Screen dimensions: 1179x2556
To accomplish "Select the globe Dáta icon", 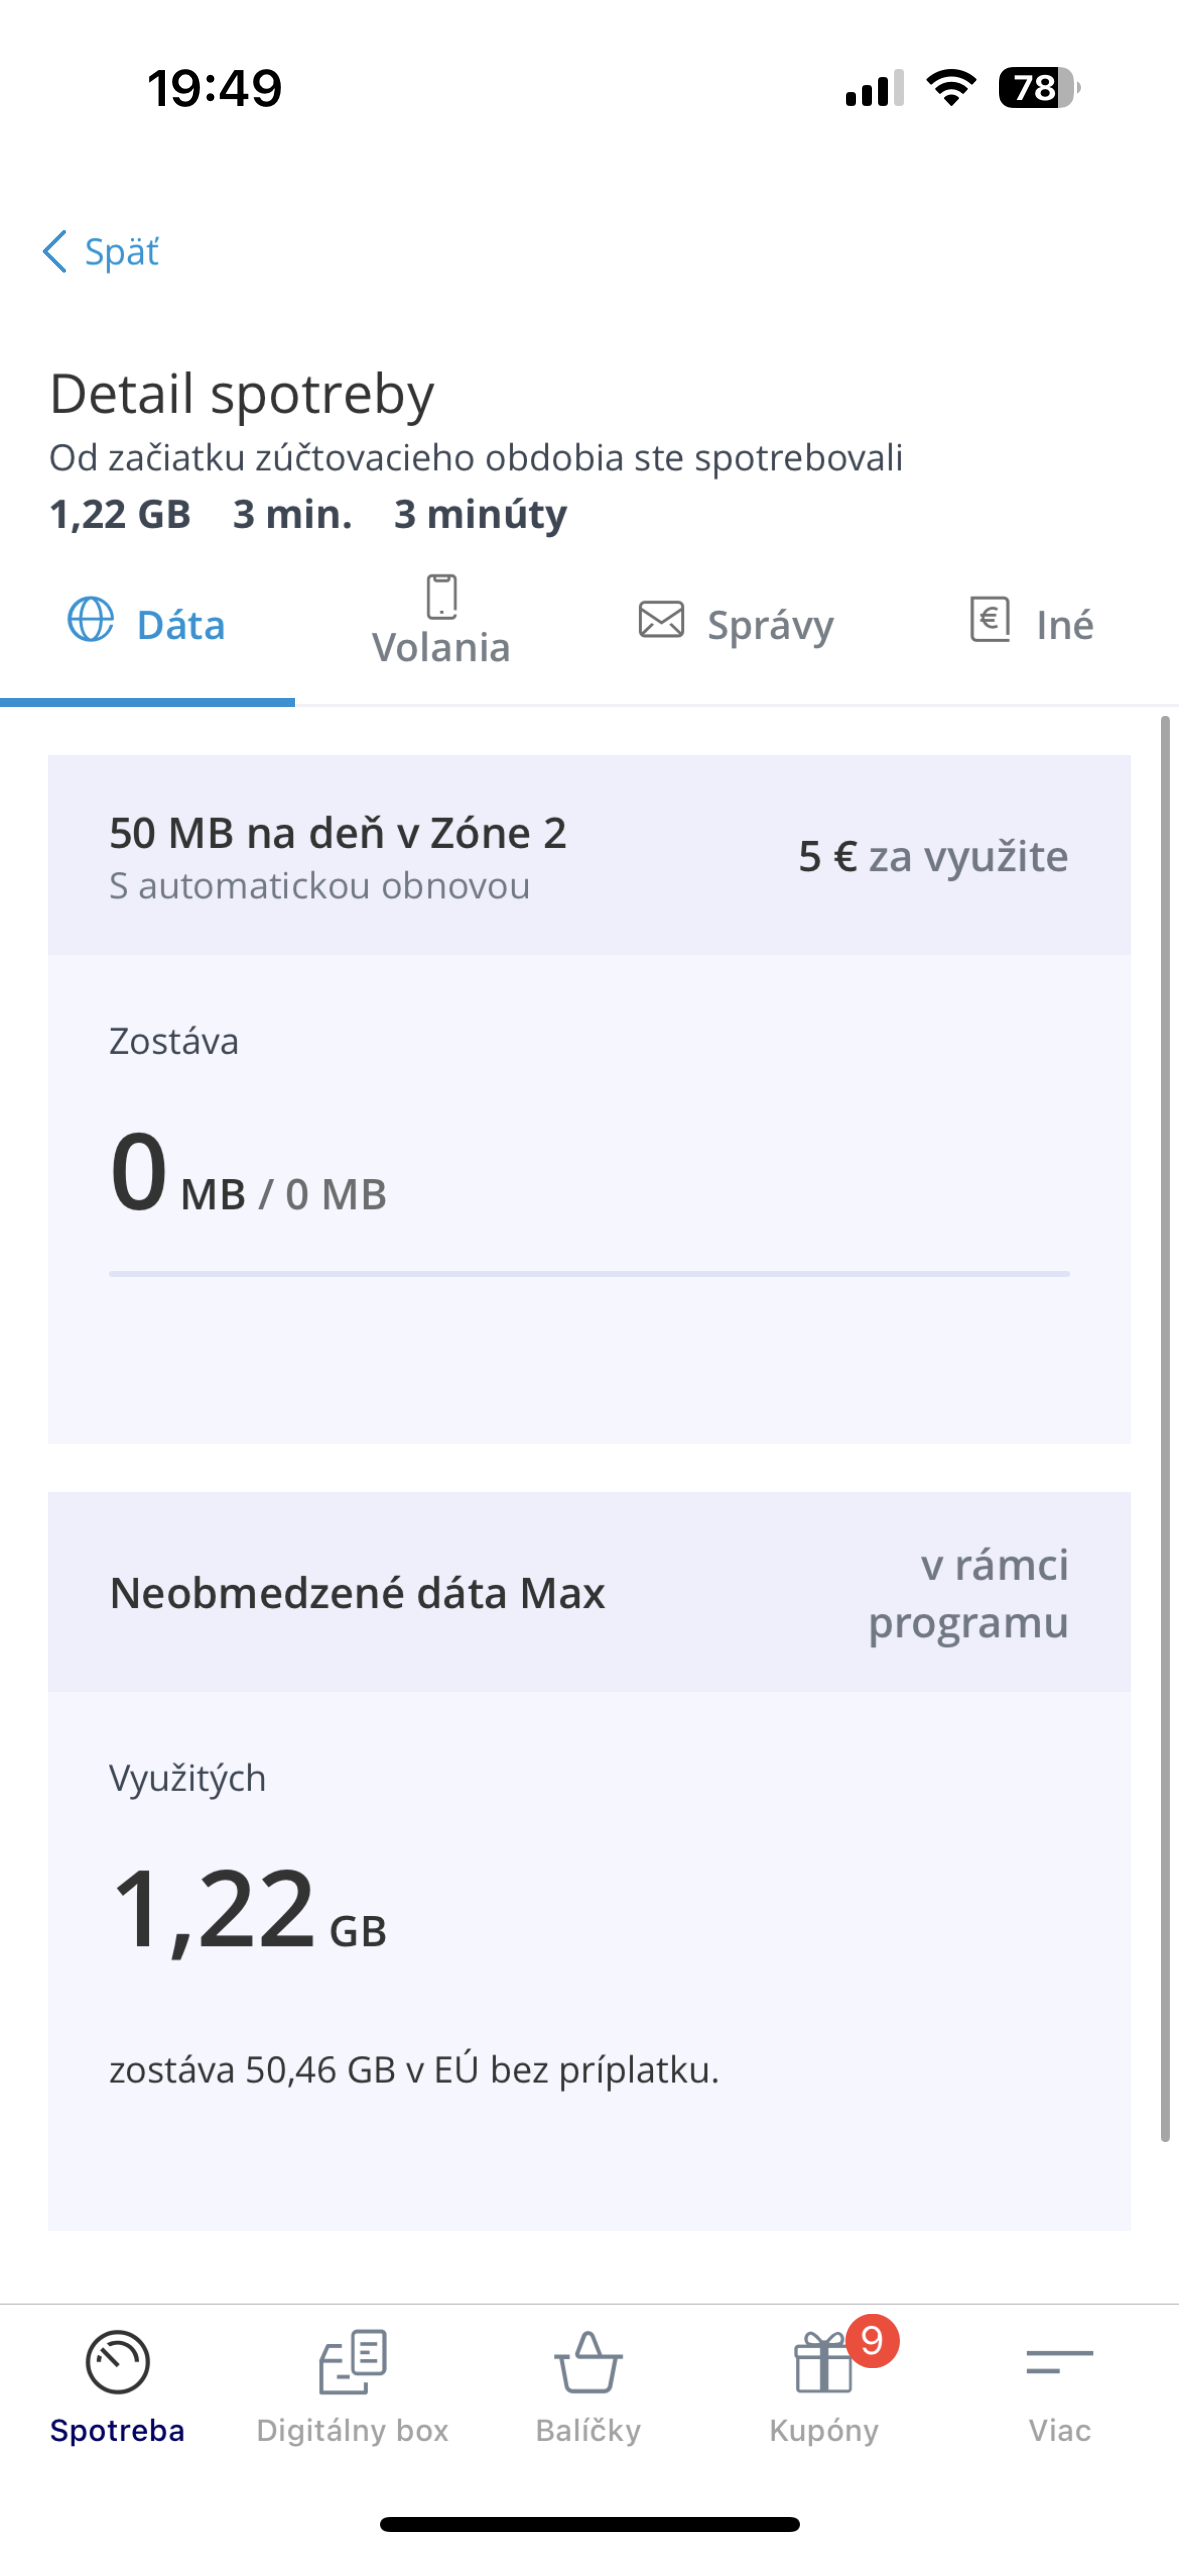I will coord(90,619).
